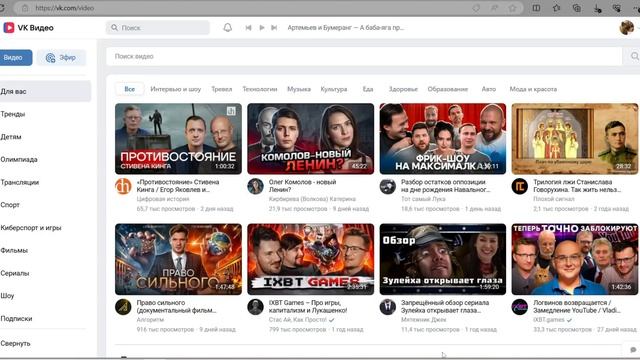Screen dimensions: 640x360
Task: Open Киберспорт и игры section
Action: [31, 228]
